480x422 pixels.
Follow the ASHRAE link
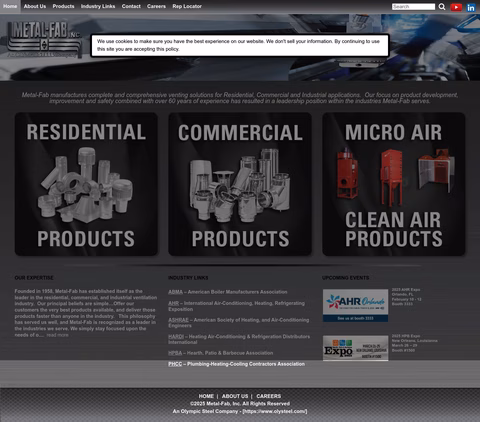click(x=178, y=320)
